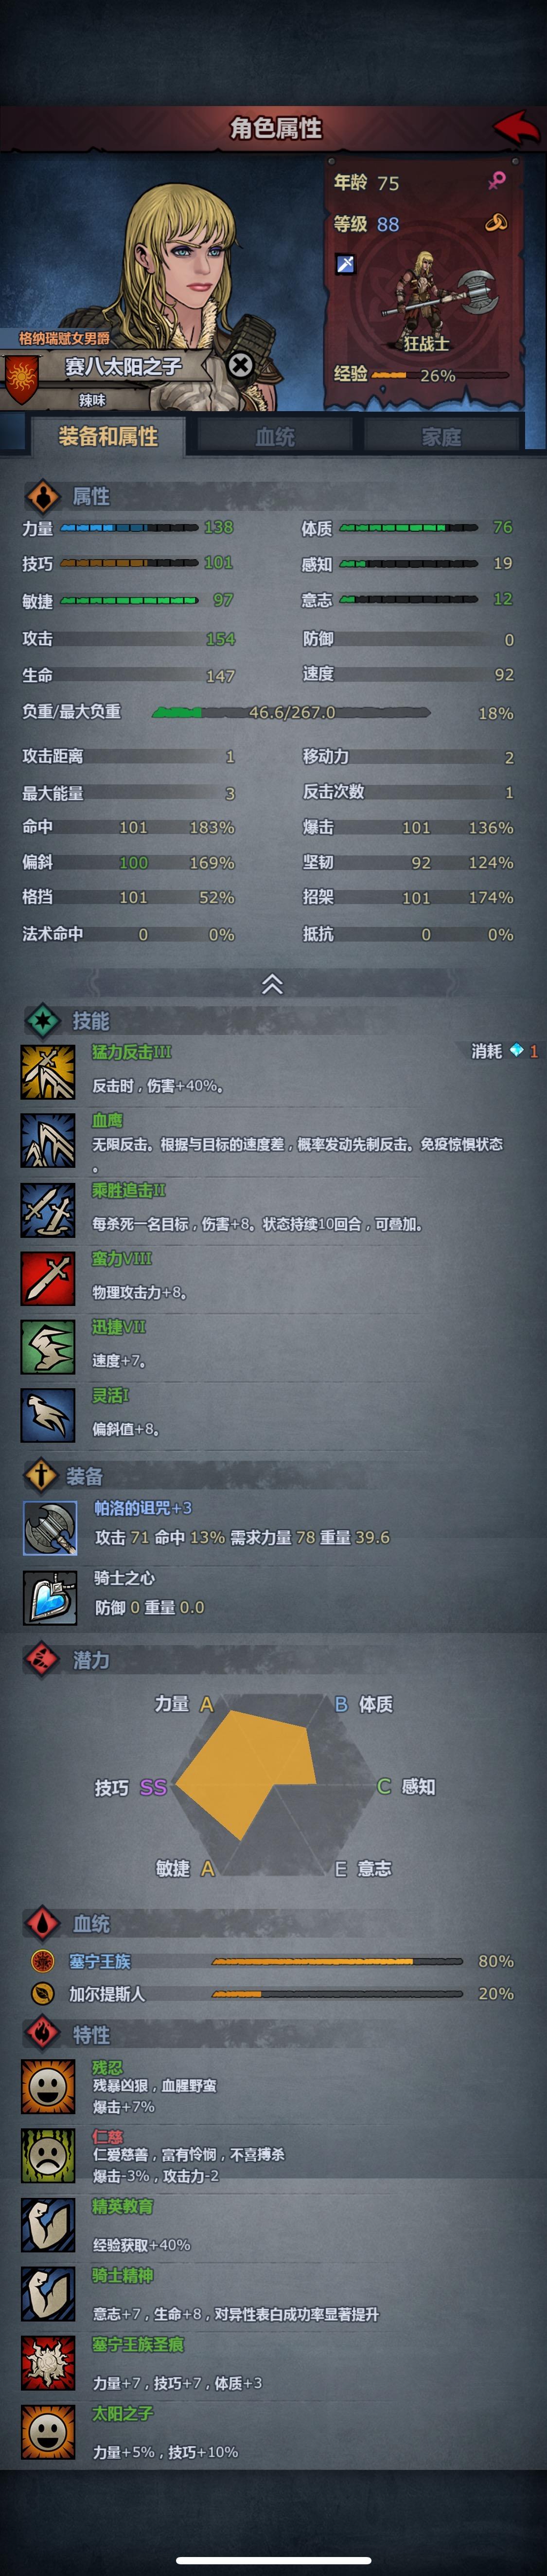Viewport: 547px width, 2576px height.
Task: Tap the blue sword status icon
Action: coord(345,264)
